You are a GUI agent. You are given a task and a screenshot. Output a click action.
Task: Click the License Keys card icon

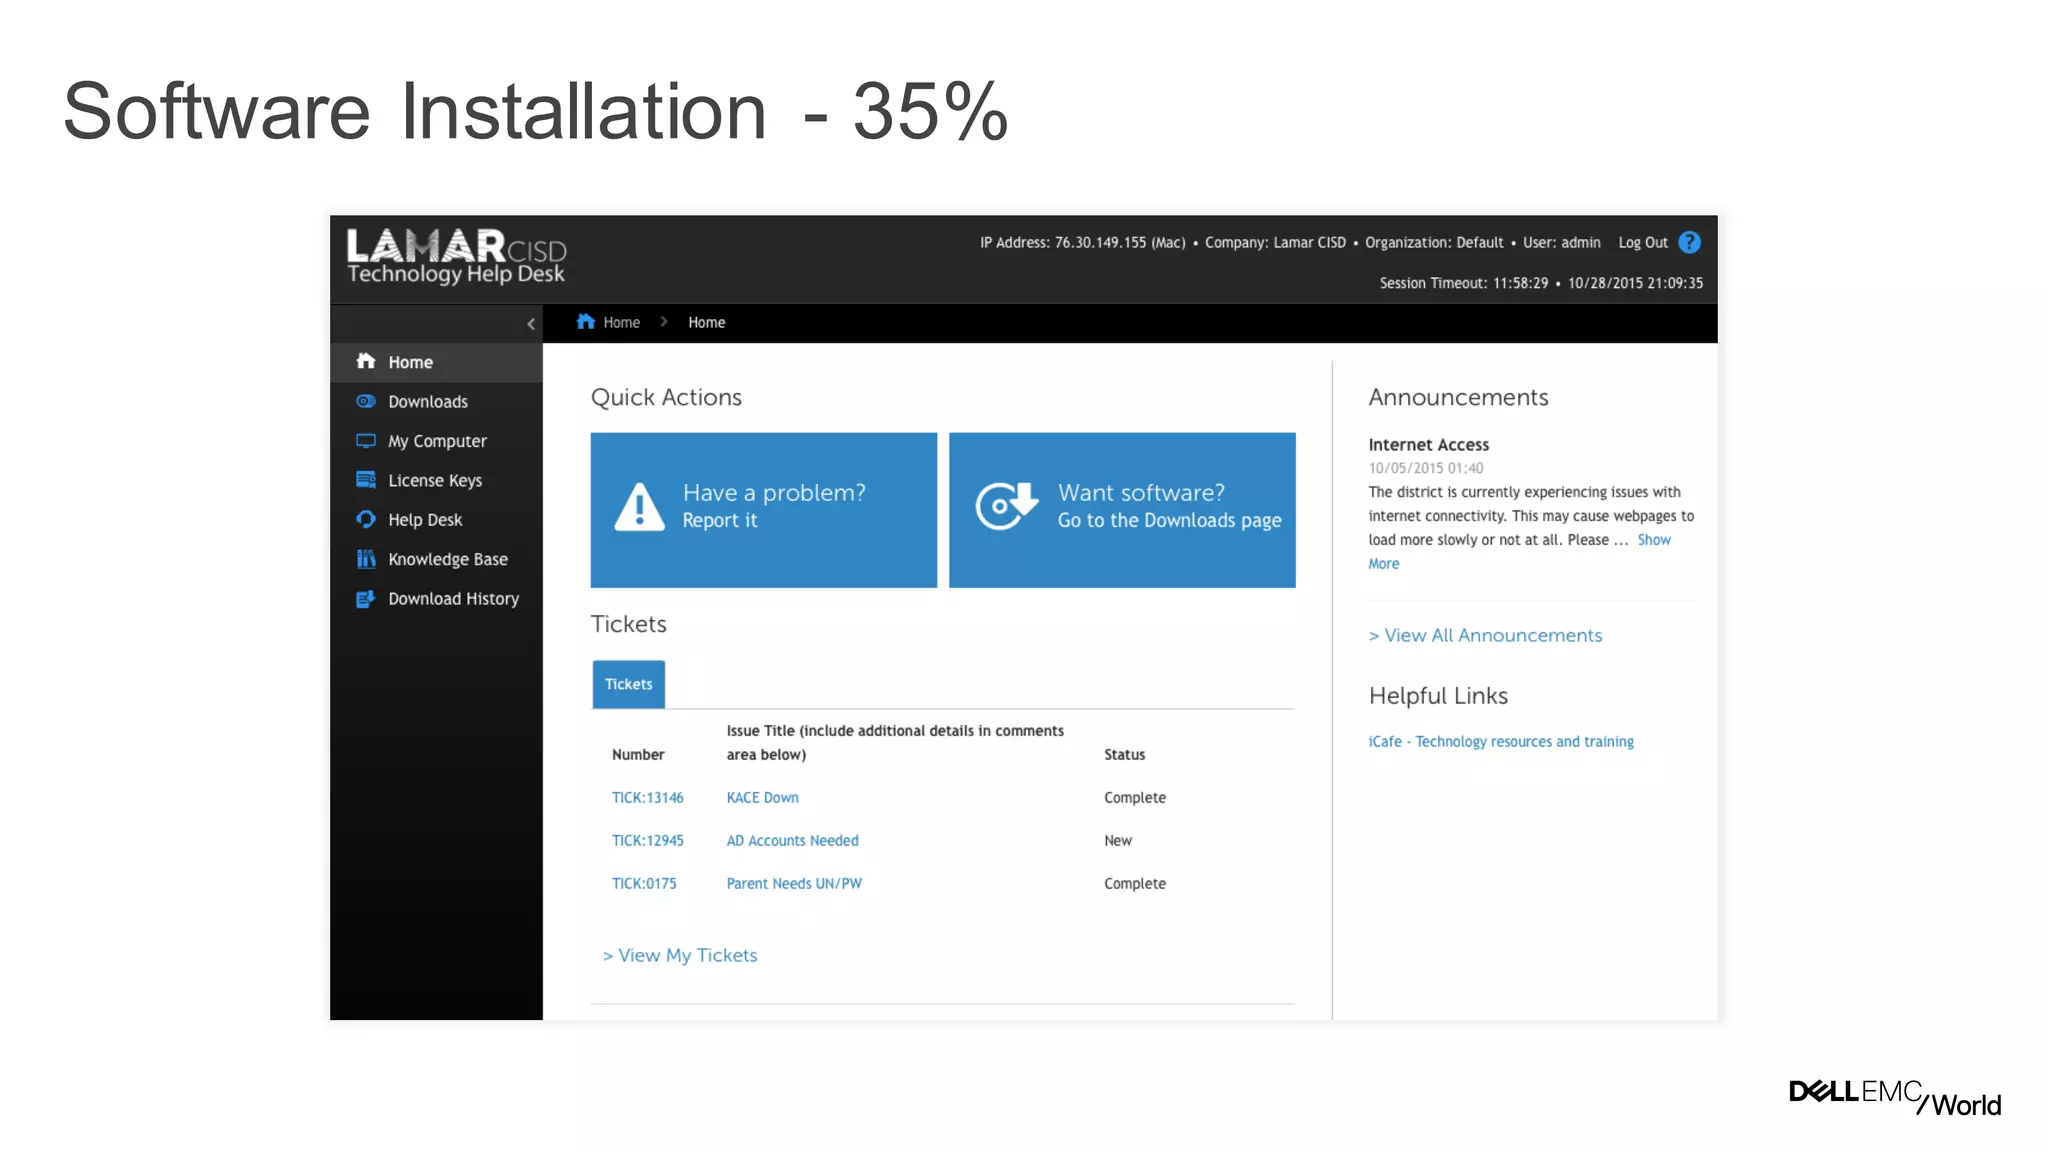pyautogui.click(x=366, y=480)
